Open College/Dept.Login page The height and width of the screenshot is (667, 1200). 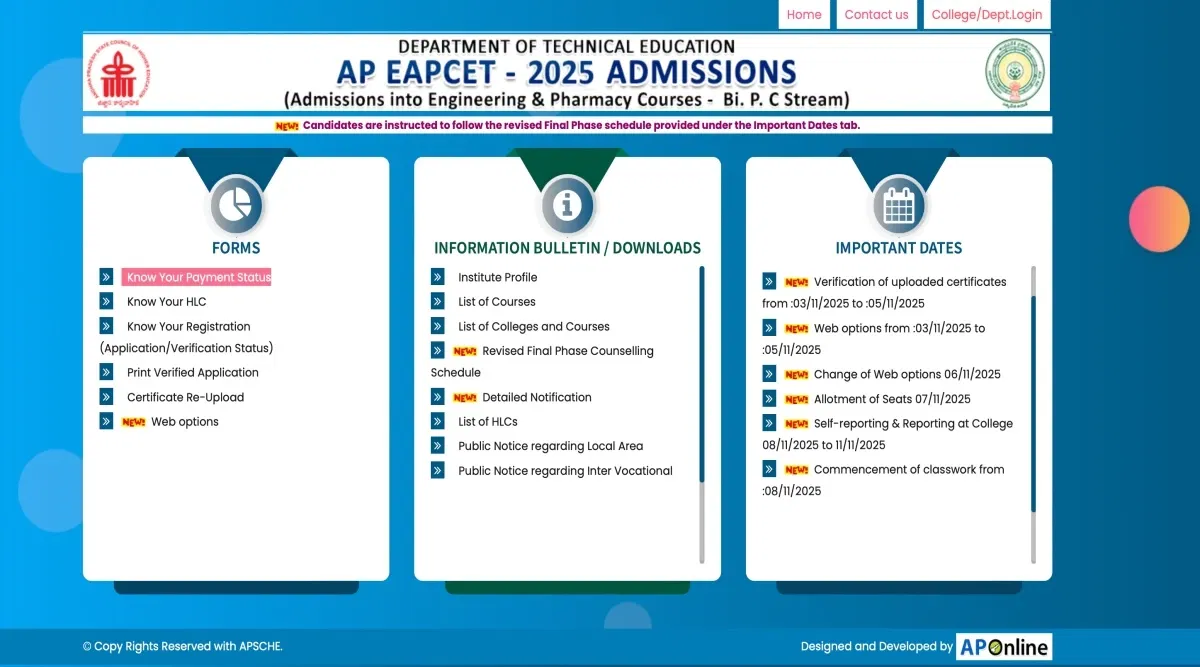[986, 15]
